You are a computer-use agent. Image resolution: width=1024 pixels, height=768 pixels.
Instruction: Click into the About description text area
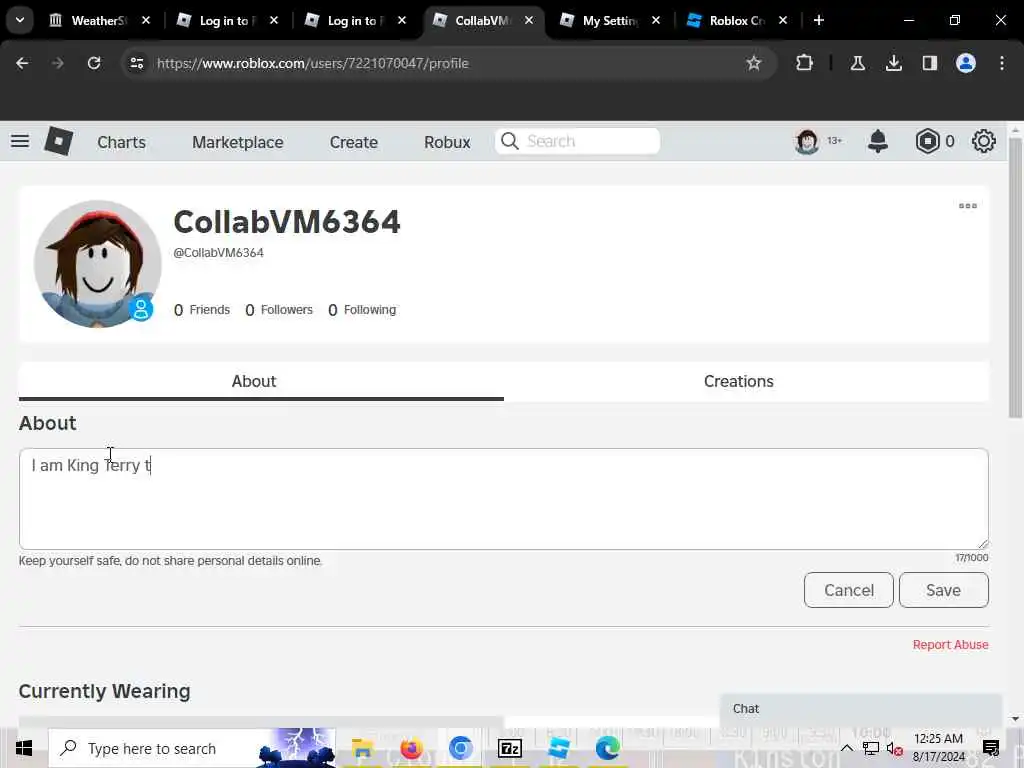pyautogui.click(x=504, y=498)
